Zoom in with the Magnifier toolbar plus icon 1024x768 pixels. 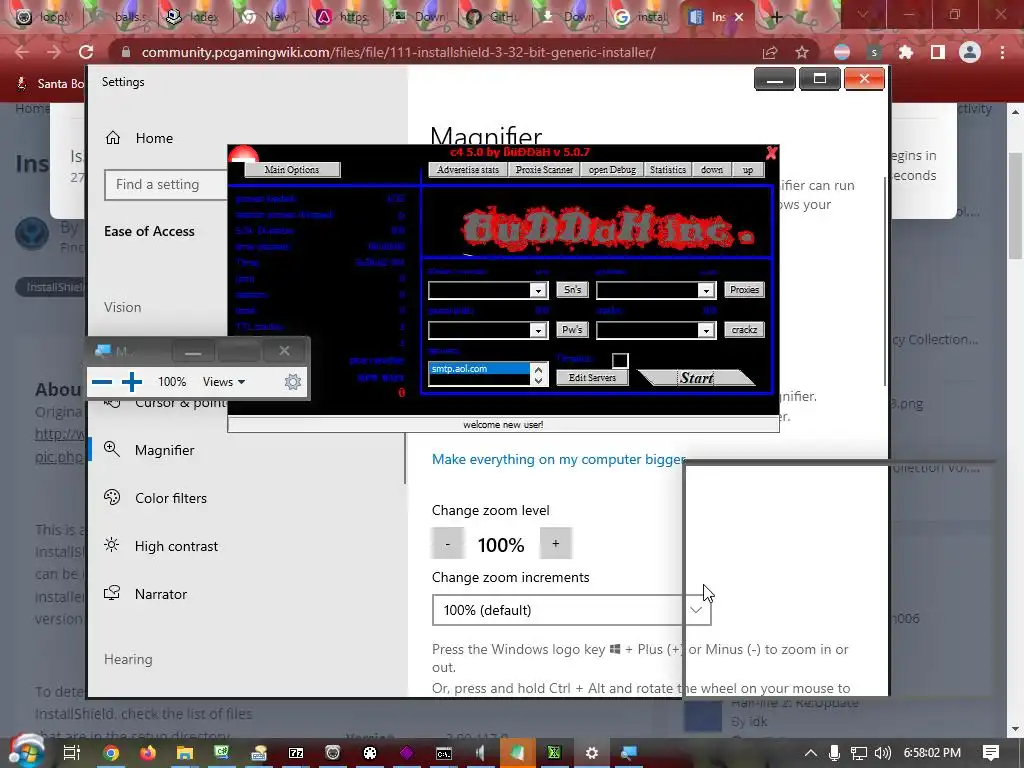[132, 382]
